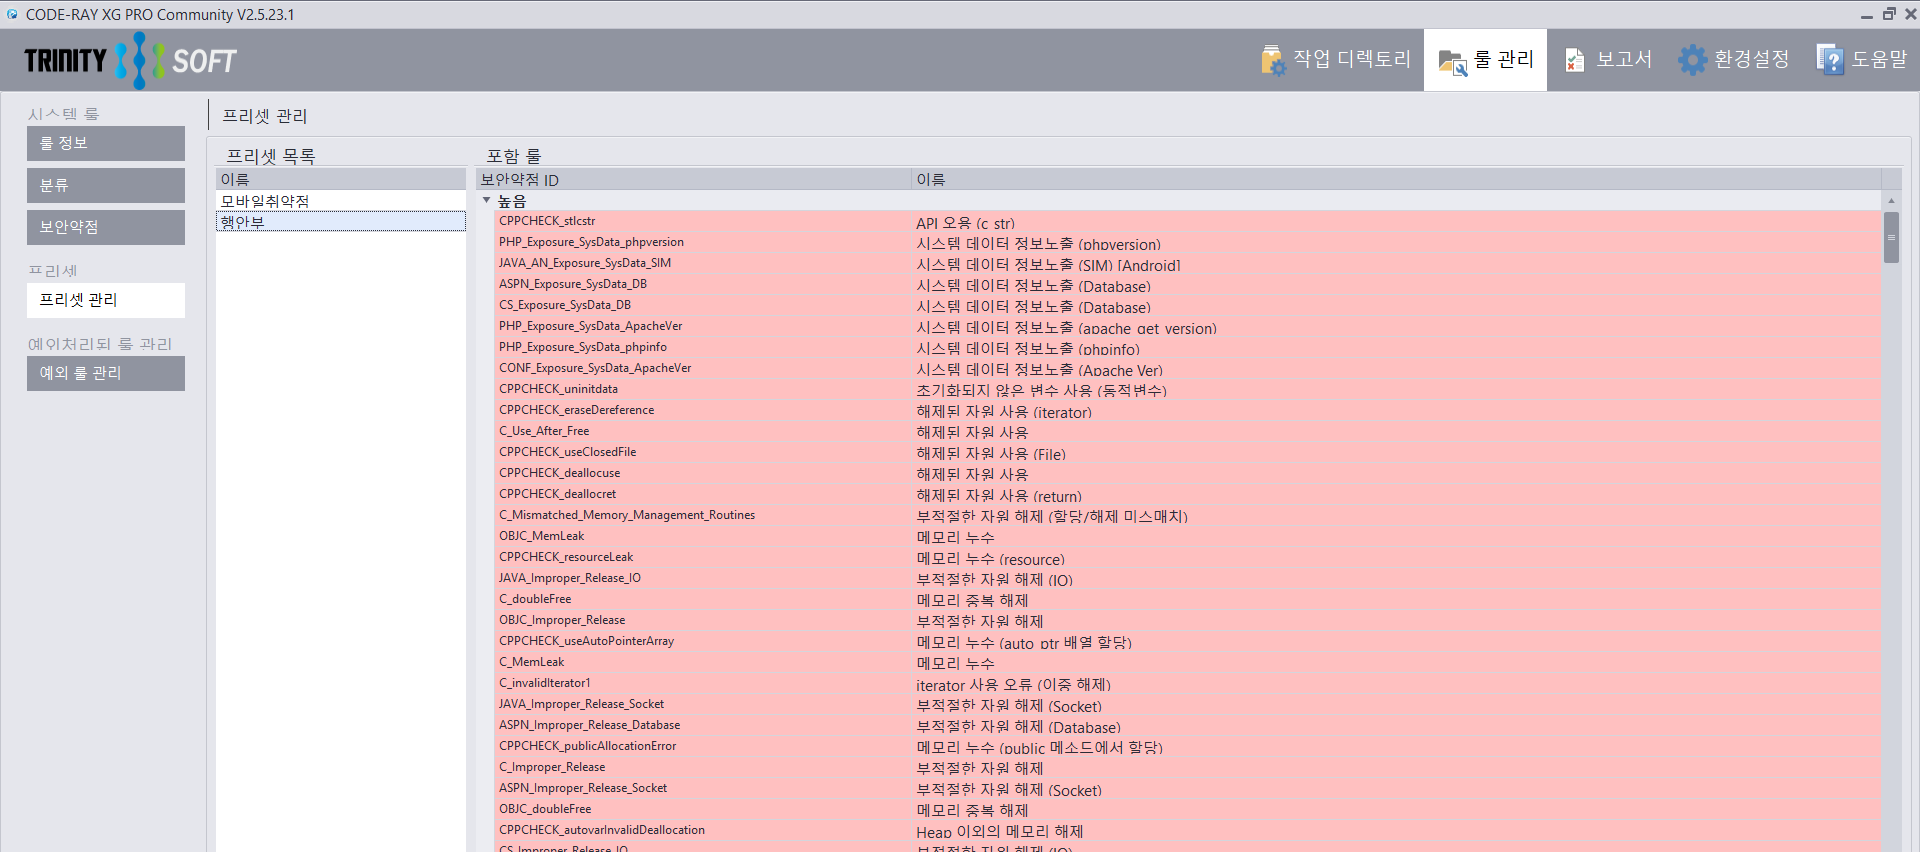Select the JAVA_Improper_Release_Socket row

pyautogui.click(x=1188, y=705)
